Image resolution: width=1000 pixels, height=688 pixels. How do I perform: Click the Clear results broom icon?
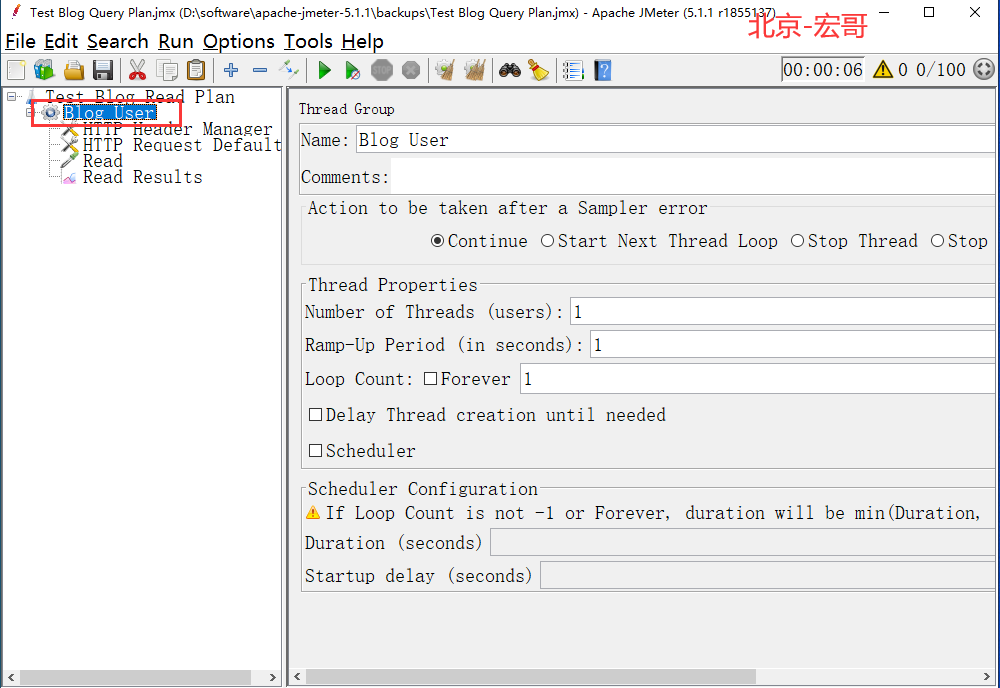445,70
